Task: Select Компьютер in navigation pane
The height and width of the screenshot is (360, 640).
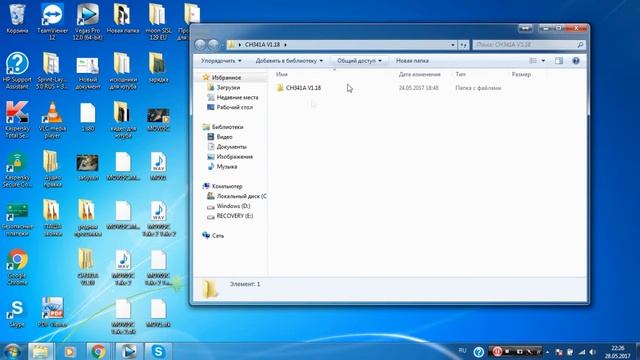Action: coord(227,186)
